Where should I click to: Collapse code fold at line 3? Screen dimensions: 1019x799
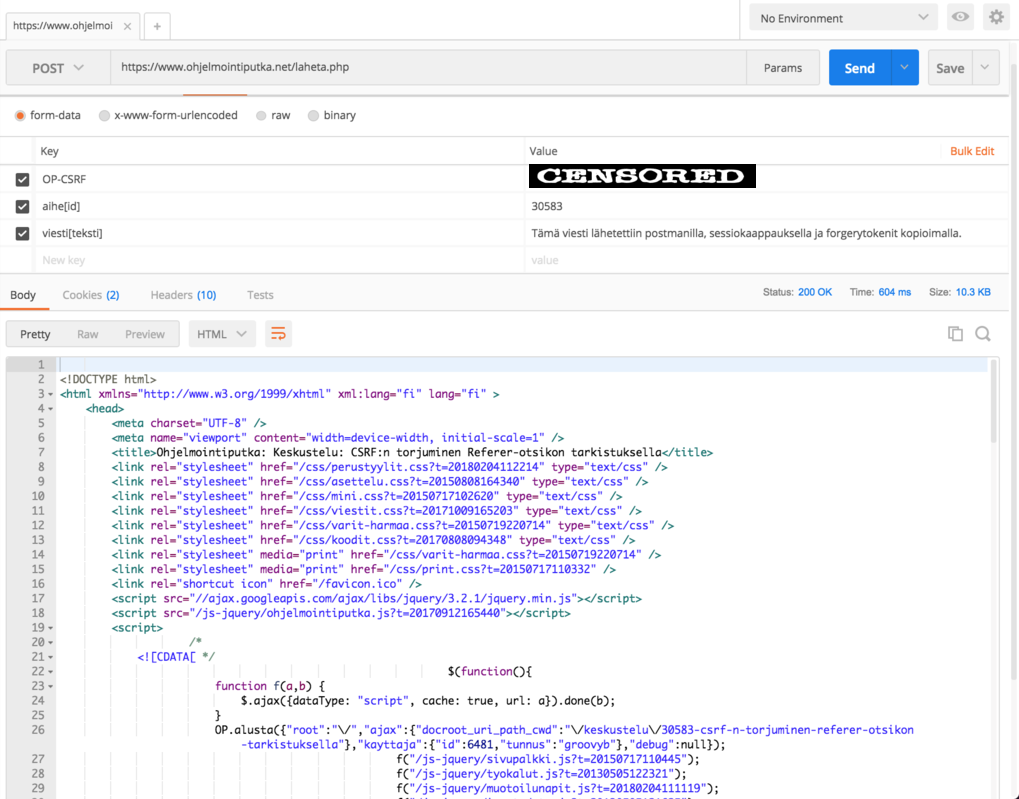tap(51, 395)
